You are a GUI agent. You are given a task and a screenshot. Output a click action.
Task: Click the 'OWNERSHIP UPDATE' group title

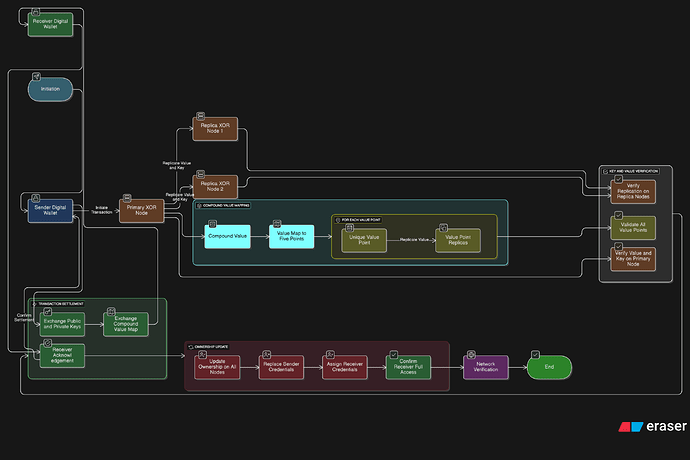pos(211,347)
